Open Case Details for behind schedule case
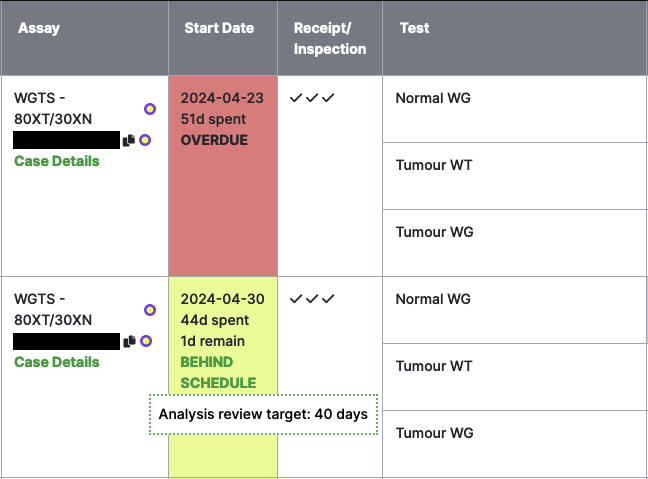The height and width of the screenshot is (479, 648). (x=57, y=362)
